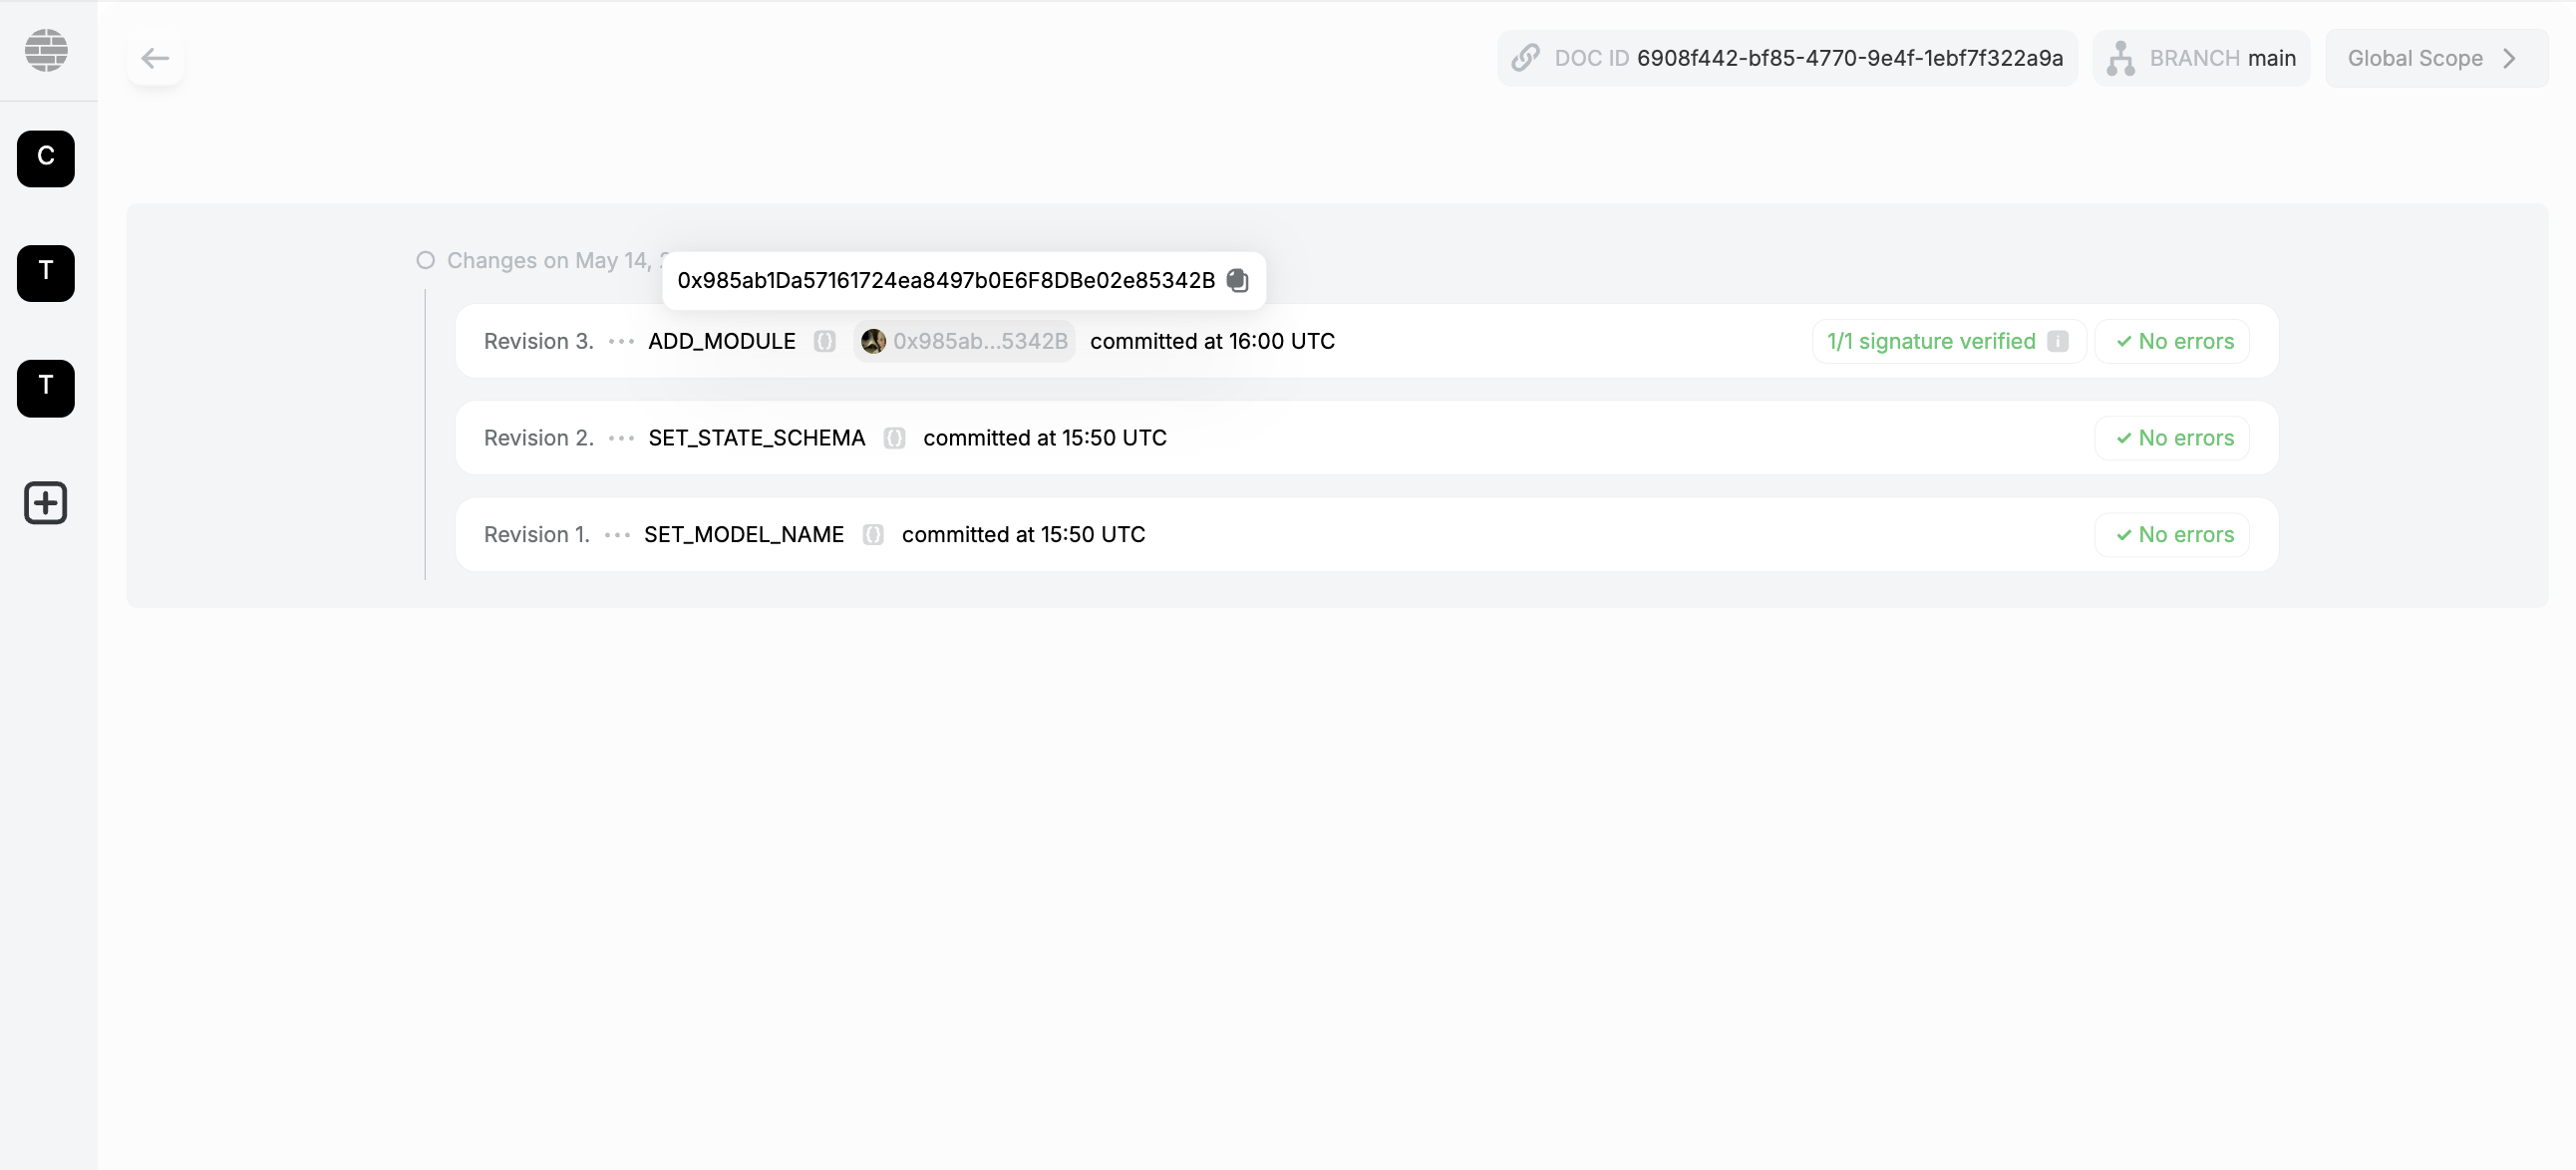Go back using the back arrow button
The width and height of the screenshot is (2576, 1170).
155,58
